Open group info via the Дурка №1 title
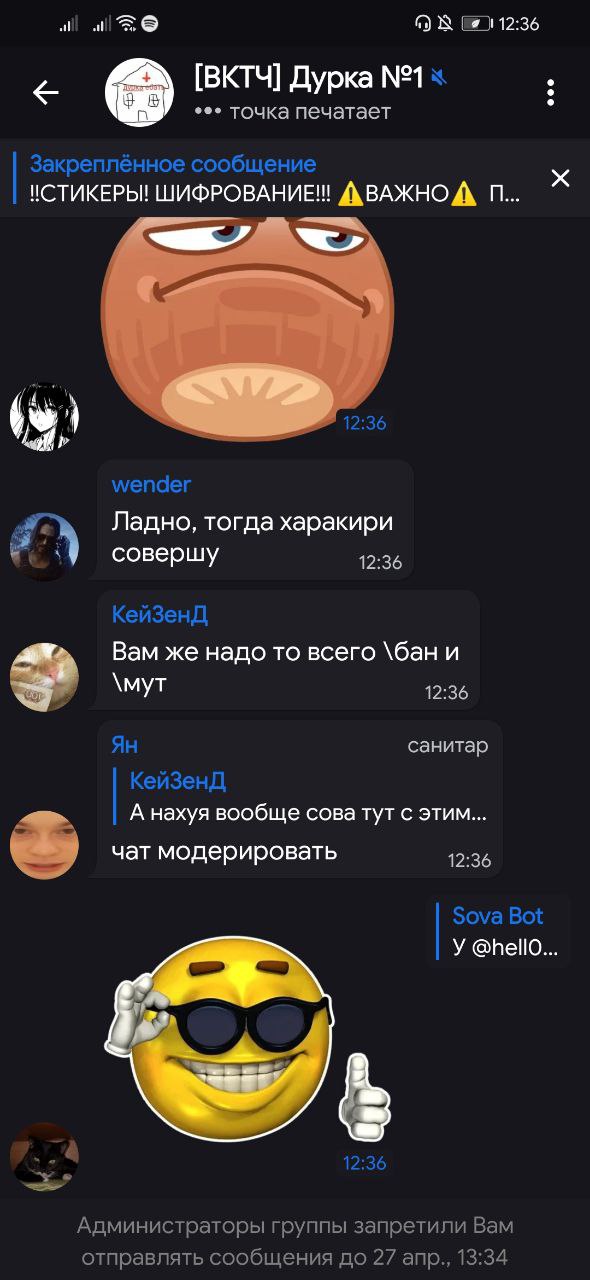The width and height of the screenshot is (590, 1280). tap(309, 77)
